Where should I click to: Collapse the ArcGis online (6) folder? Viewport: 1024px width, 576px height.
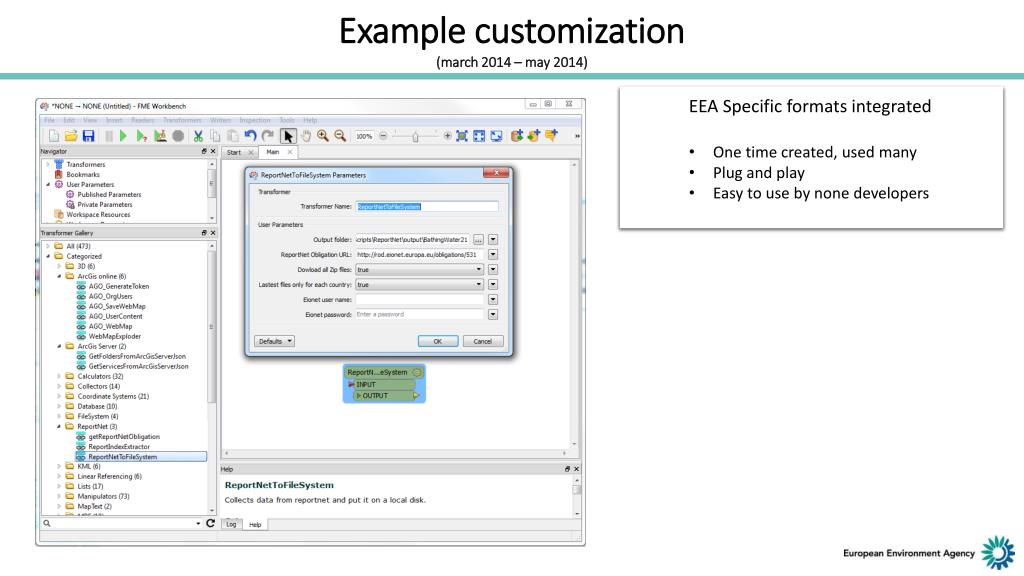tap(59, 276)
